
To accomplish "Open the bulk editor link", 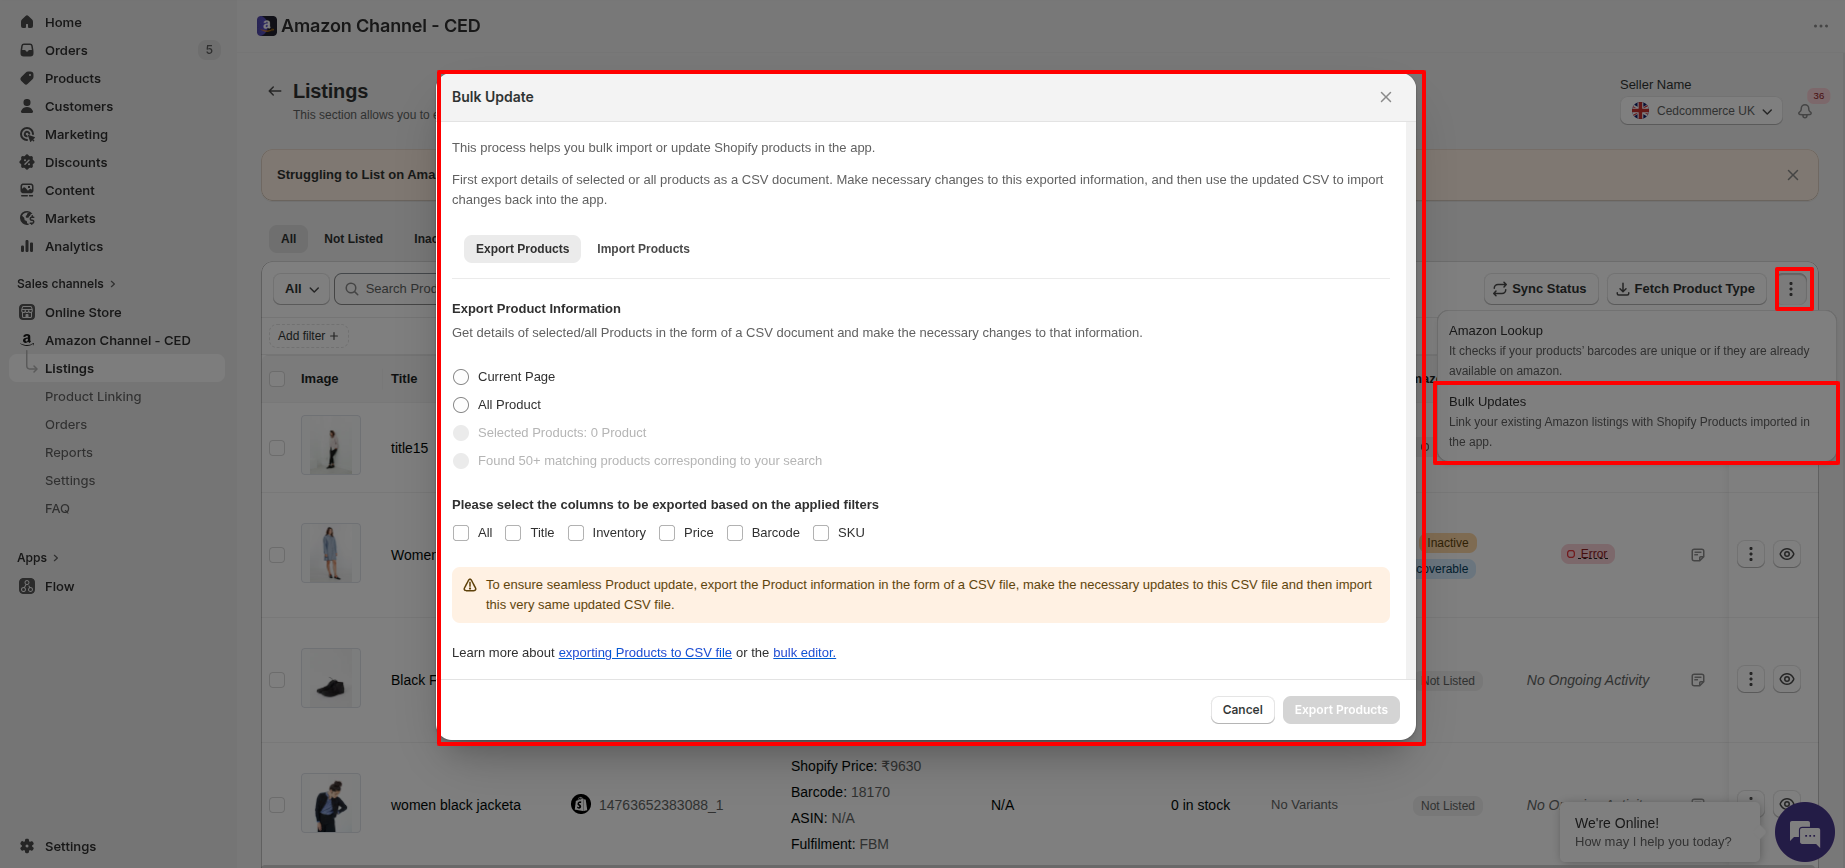I will coord(804,653).
